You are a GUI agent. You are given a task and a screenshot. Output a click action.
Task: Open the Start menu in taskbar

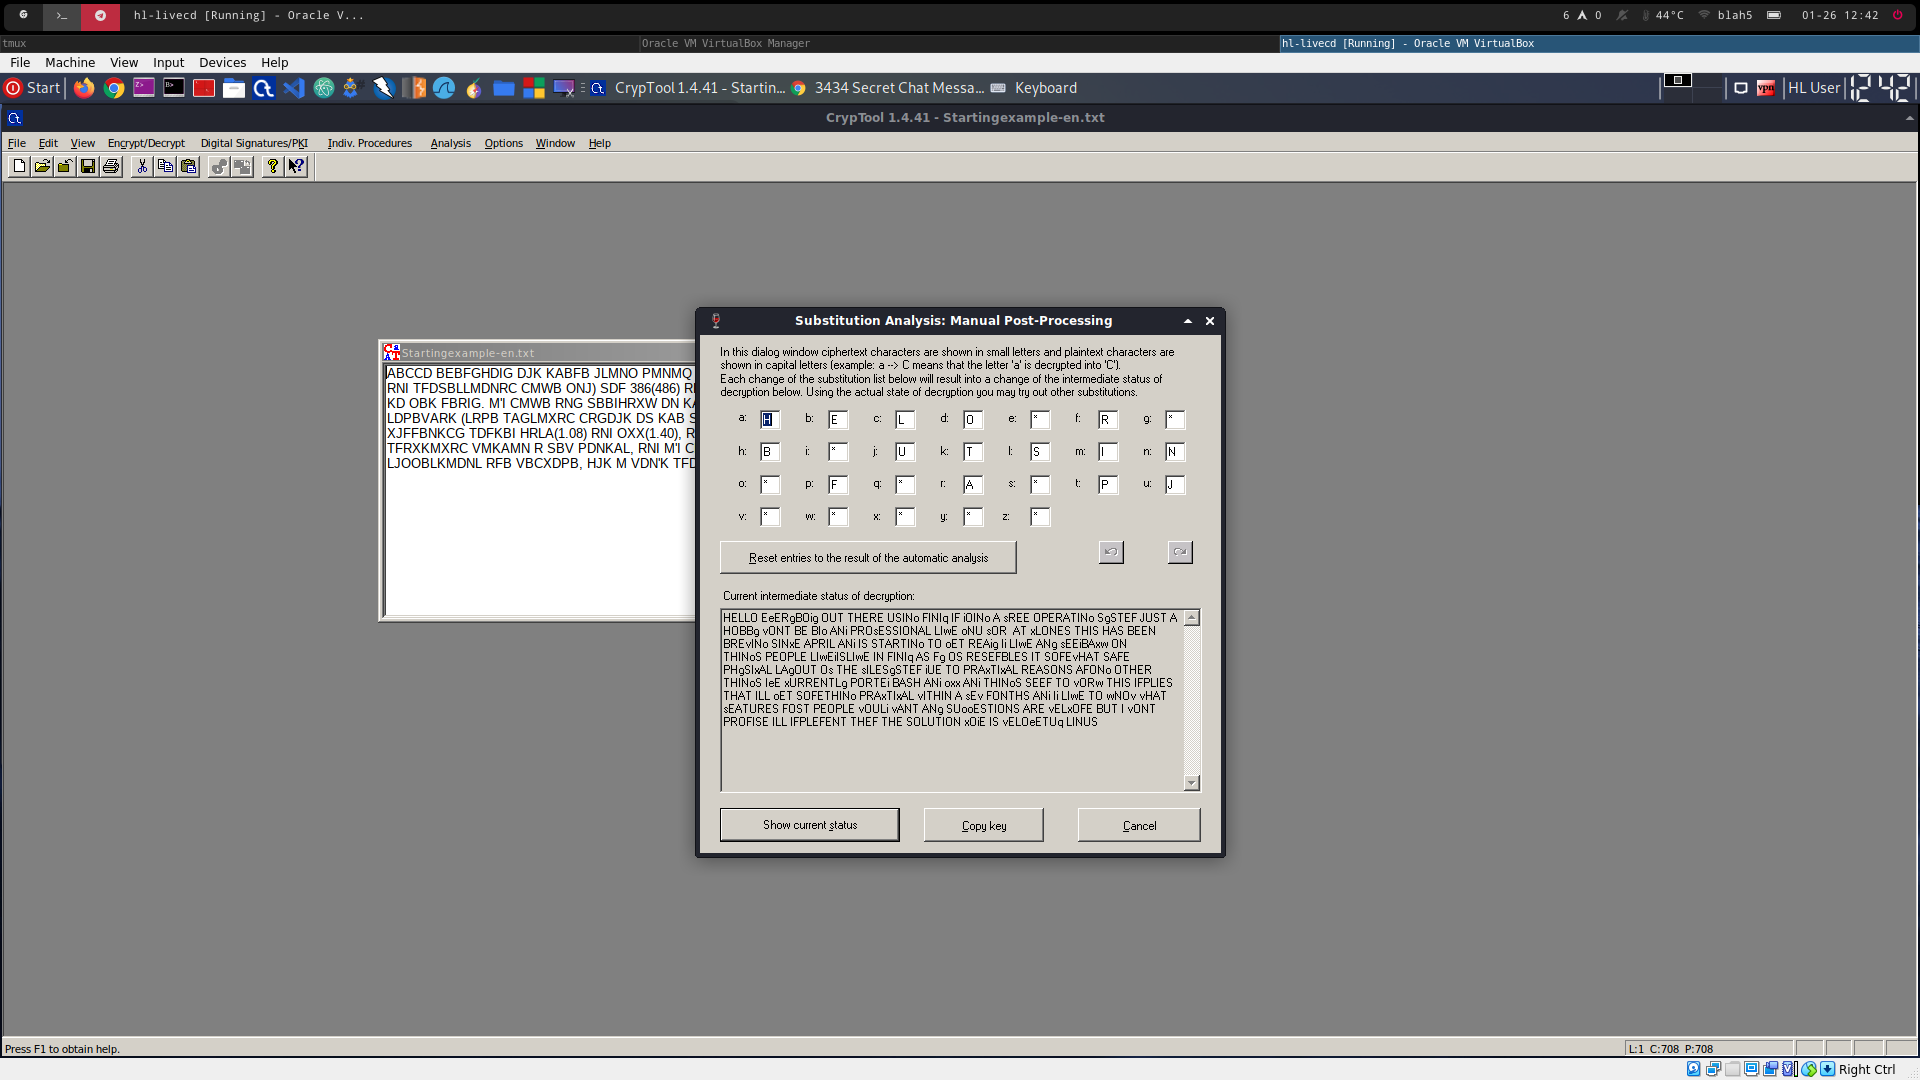pos(33,88)
